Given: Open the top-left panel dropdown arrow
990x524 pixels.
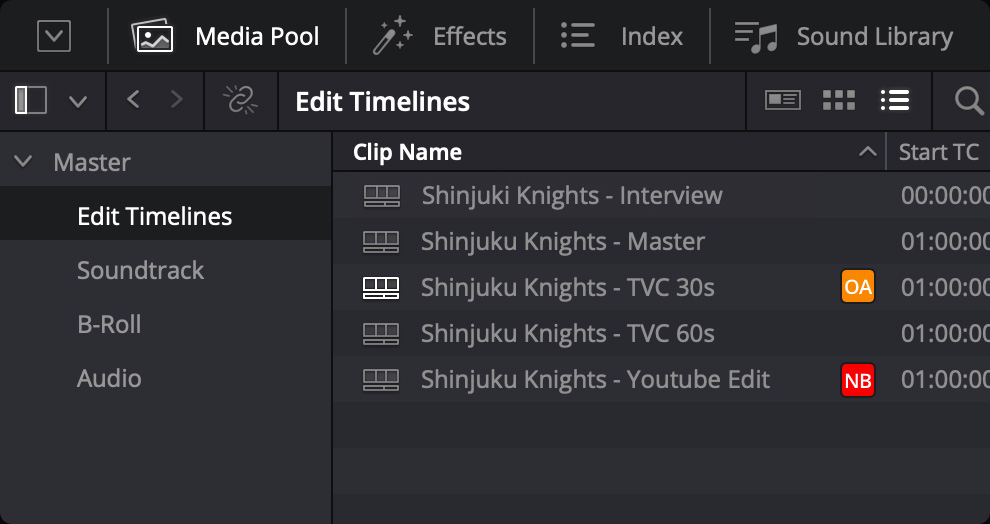Looking at the screenshot, I should (x=53, y=37).
